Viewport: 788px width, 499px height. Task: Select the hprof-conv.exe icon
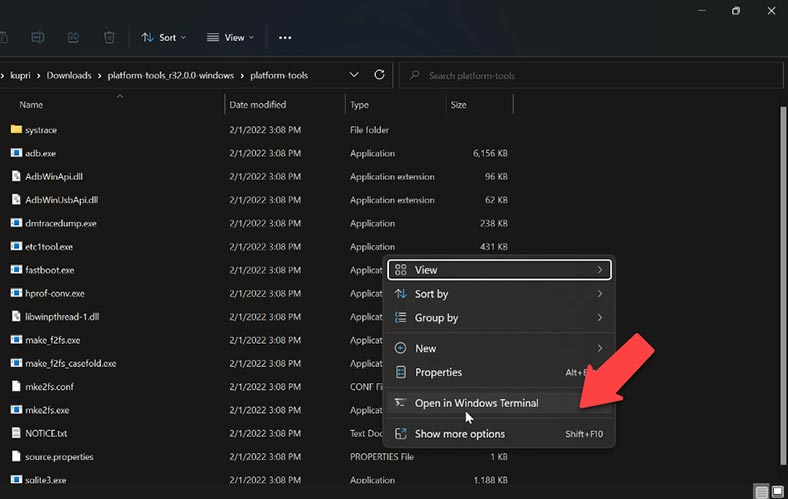click(16, 292)
